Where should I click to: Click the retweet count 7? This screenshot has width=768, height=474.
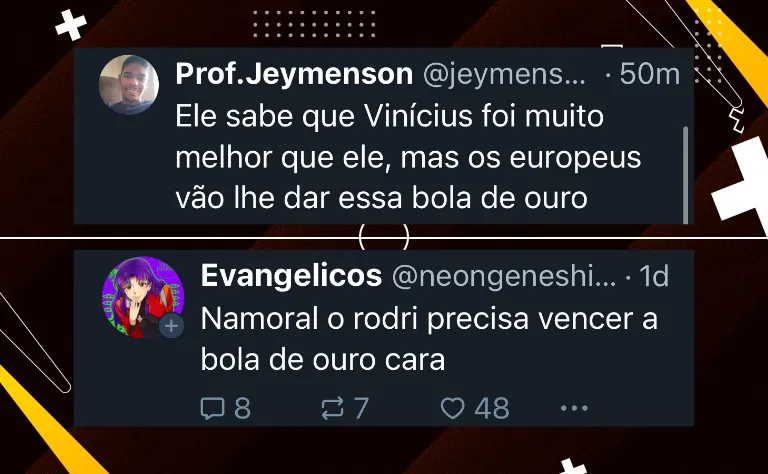pyautogui.click(x=361, y=408)
